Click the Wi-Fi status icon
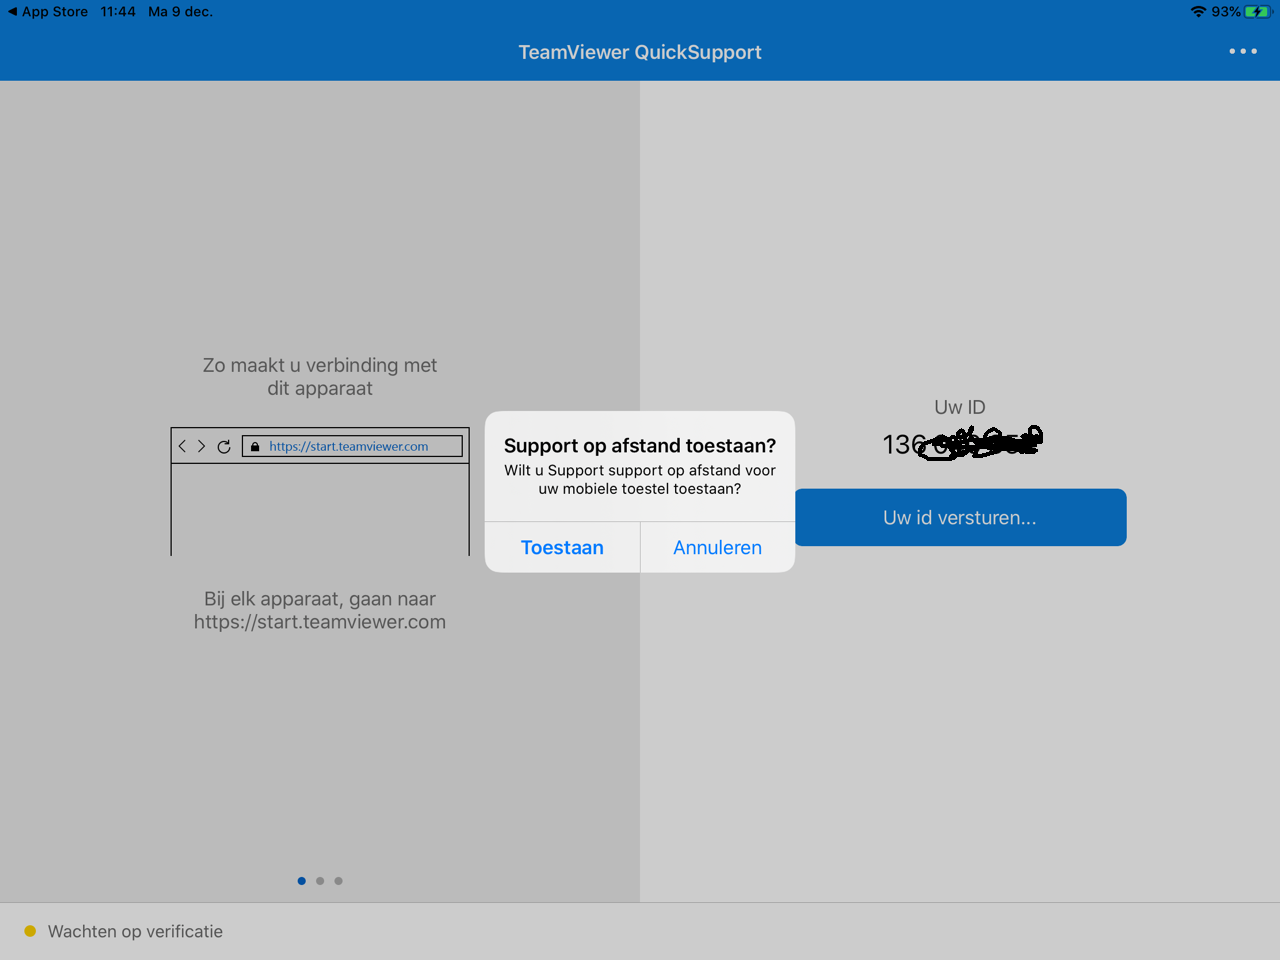 pyautogui.click(x=1198, y=12)
